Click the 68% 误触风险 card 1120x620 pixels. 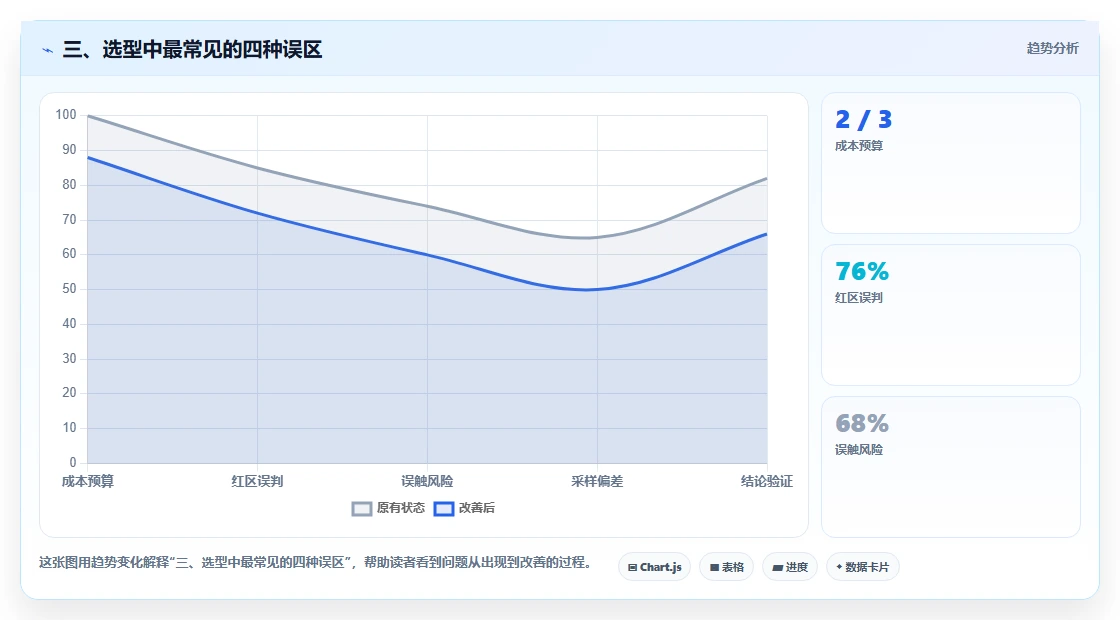(951, 467)
